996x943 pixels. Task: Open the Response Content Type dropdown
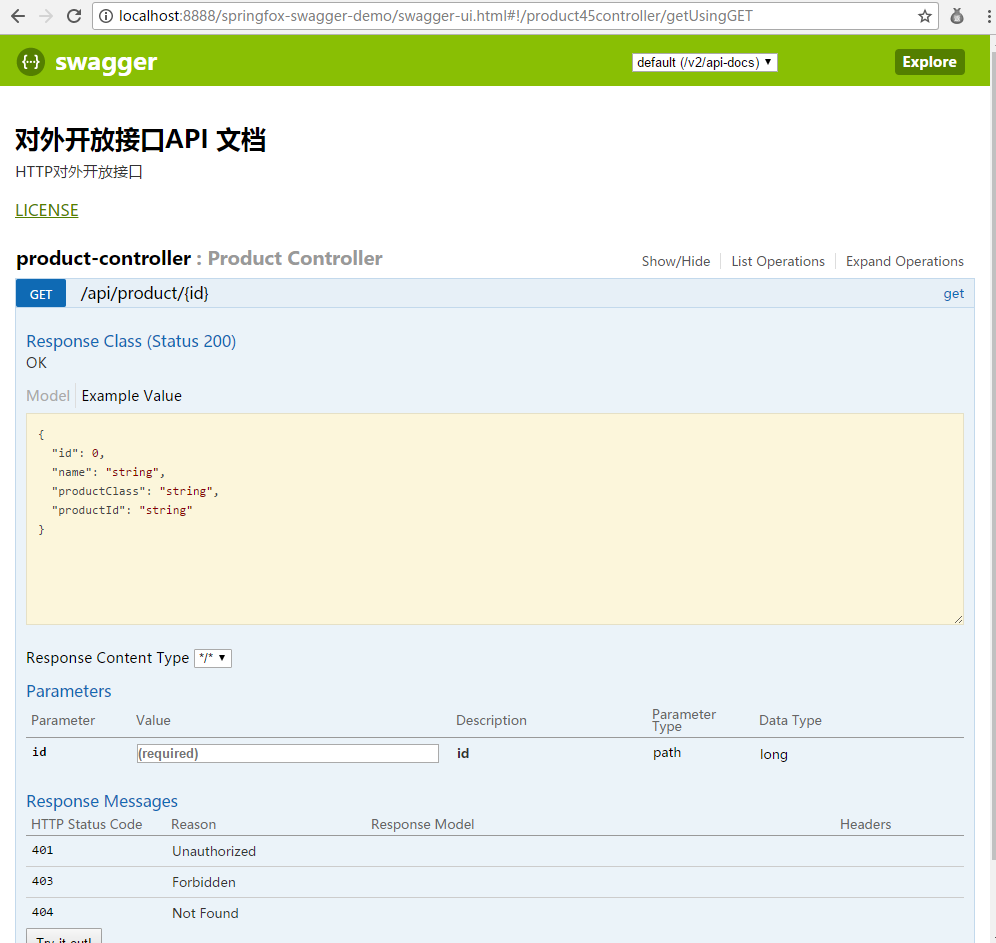click(212, 658)
